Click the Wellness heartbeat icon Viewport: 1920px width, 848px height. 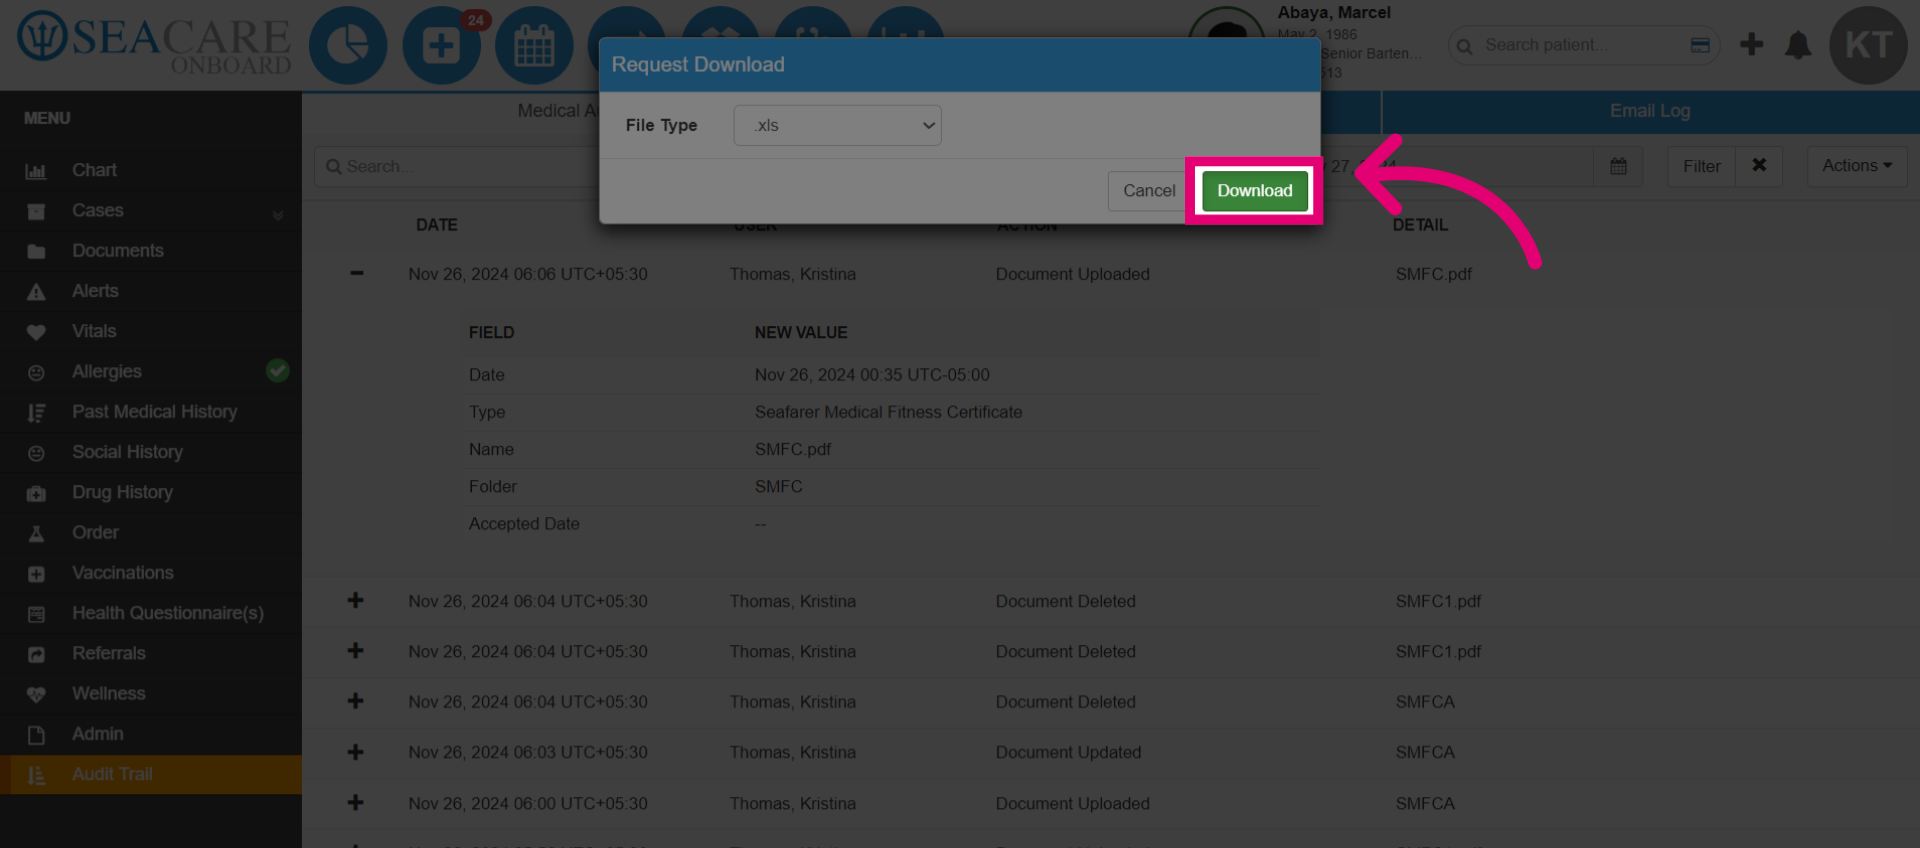(x=36, y=695)
